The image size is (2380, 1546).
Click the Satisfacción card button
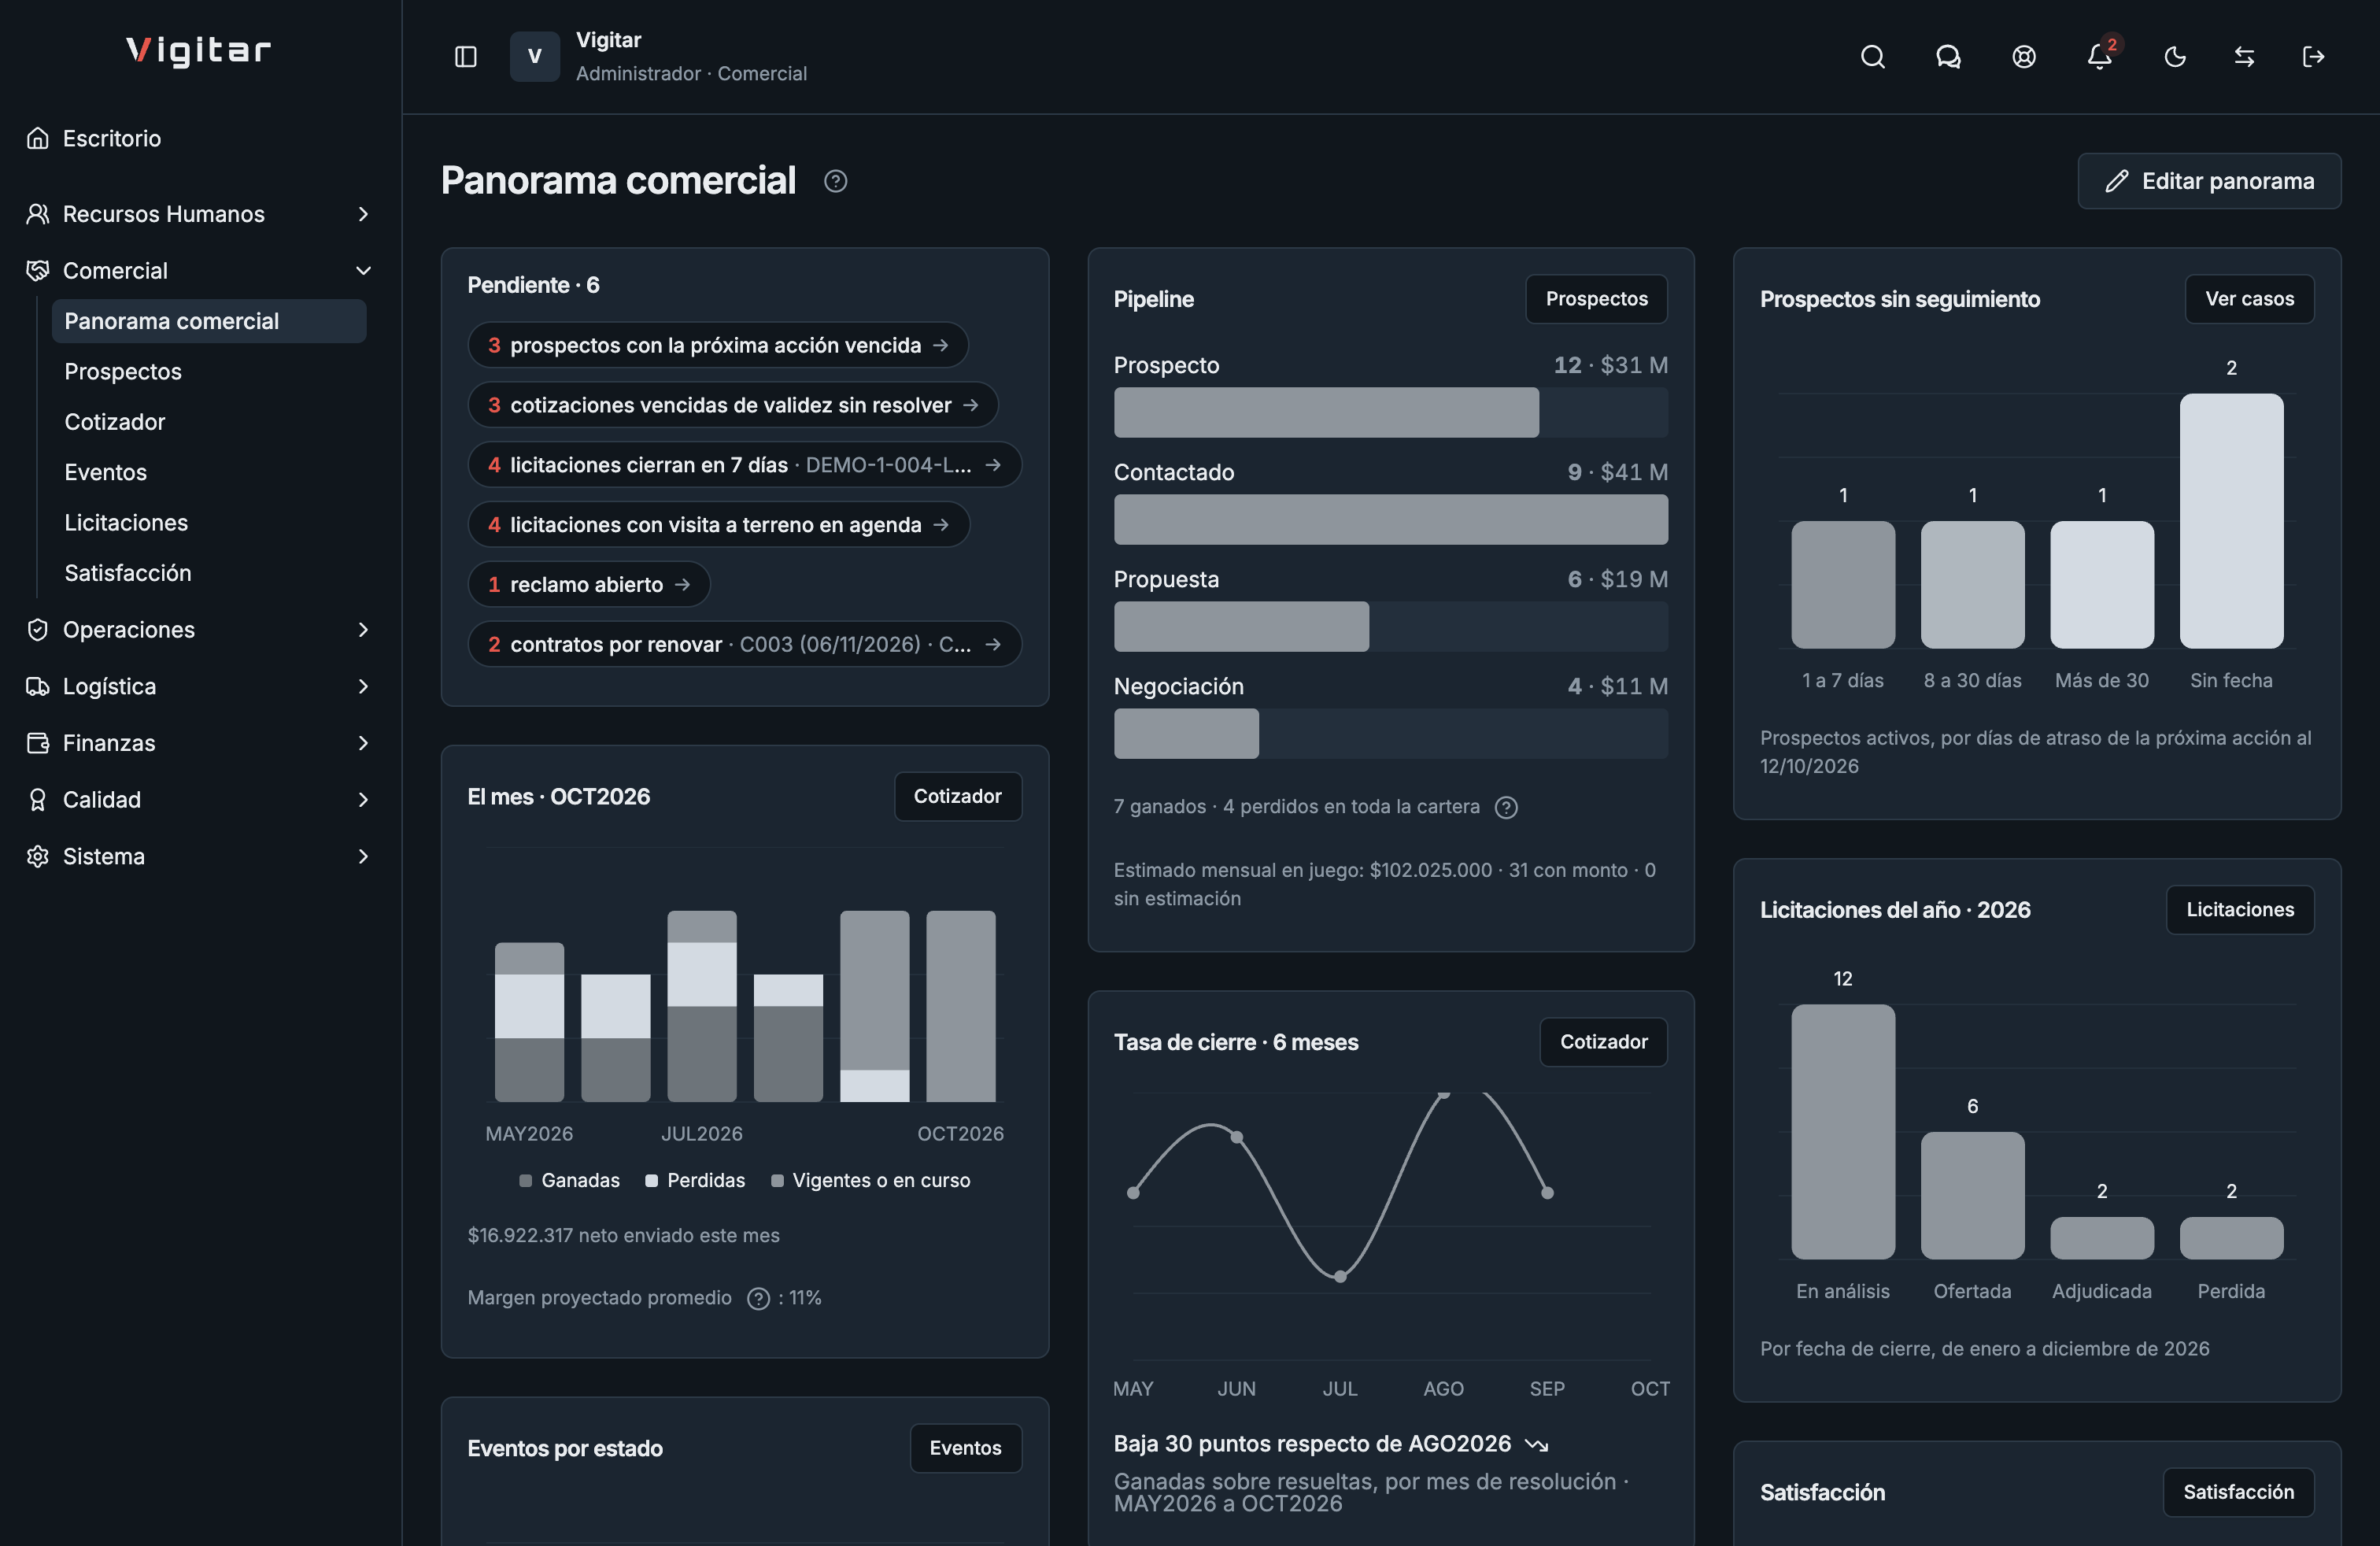[x=2238, y=1492]
